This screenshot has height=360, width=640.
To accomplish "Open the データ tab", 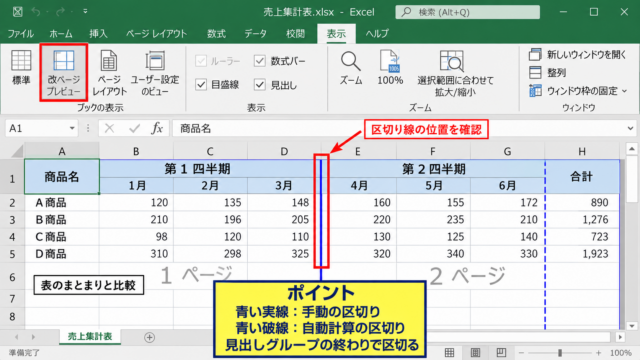I will pos(256,33).
